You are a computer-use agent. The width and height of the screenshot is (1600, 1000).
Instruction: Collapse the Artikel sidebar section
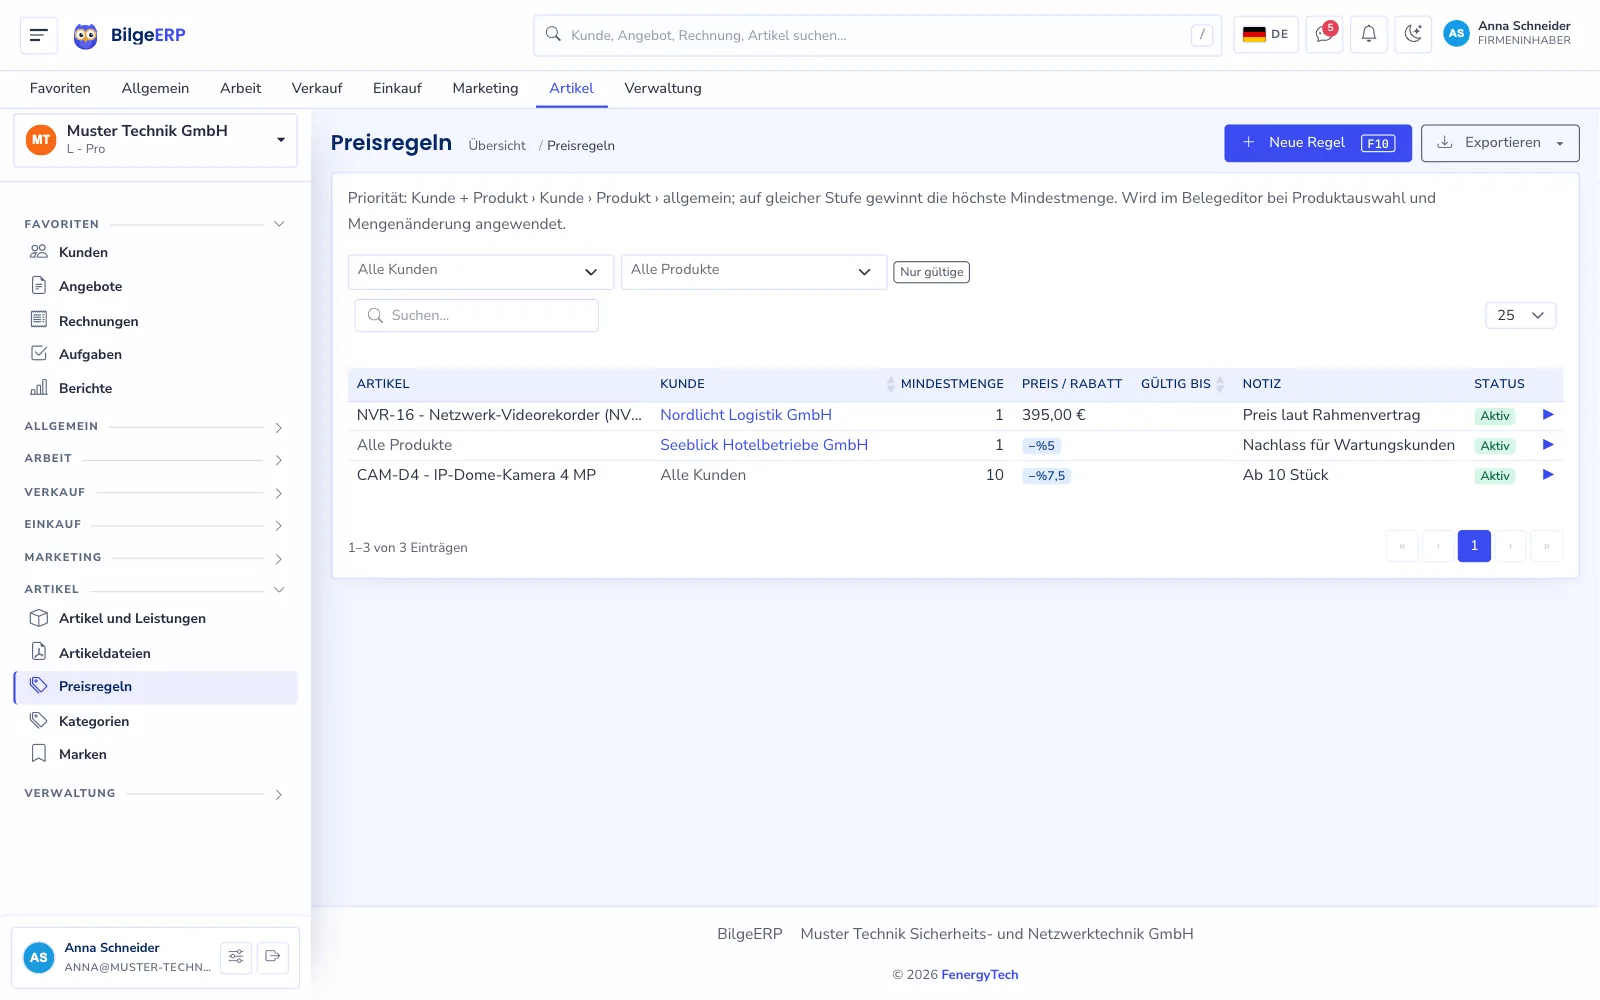click(154, 590)
